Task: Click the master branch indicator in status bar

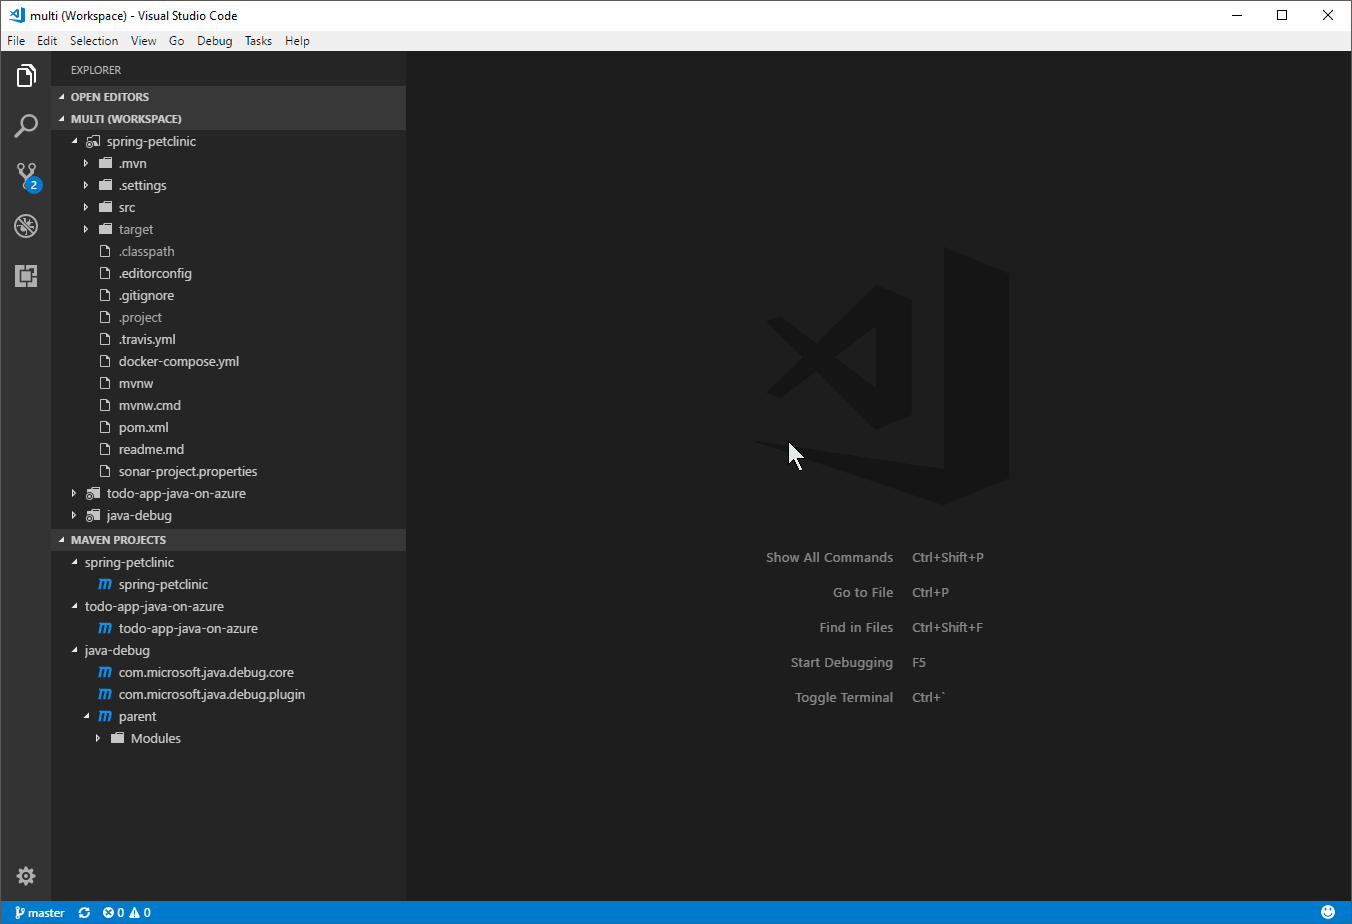Action: (x=40, y=913)
